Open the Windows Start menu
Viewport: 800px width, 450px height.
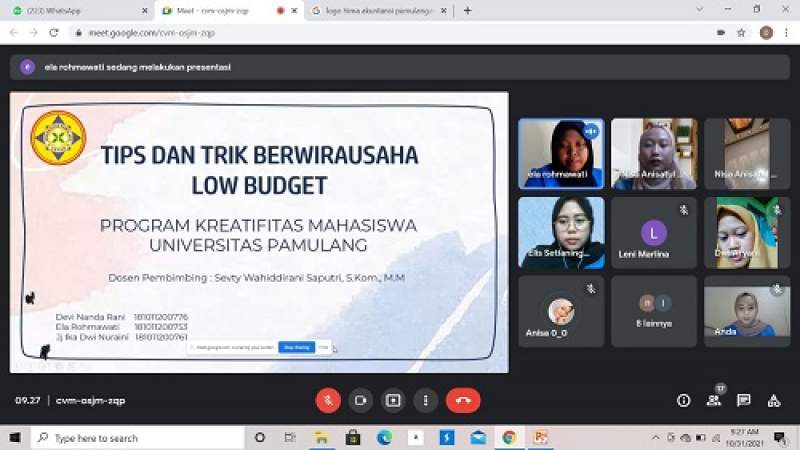pyautogui.click(x=15, y=438)
